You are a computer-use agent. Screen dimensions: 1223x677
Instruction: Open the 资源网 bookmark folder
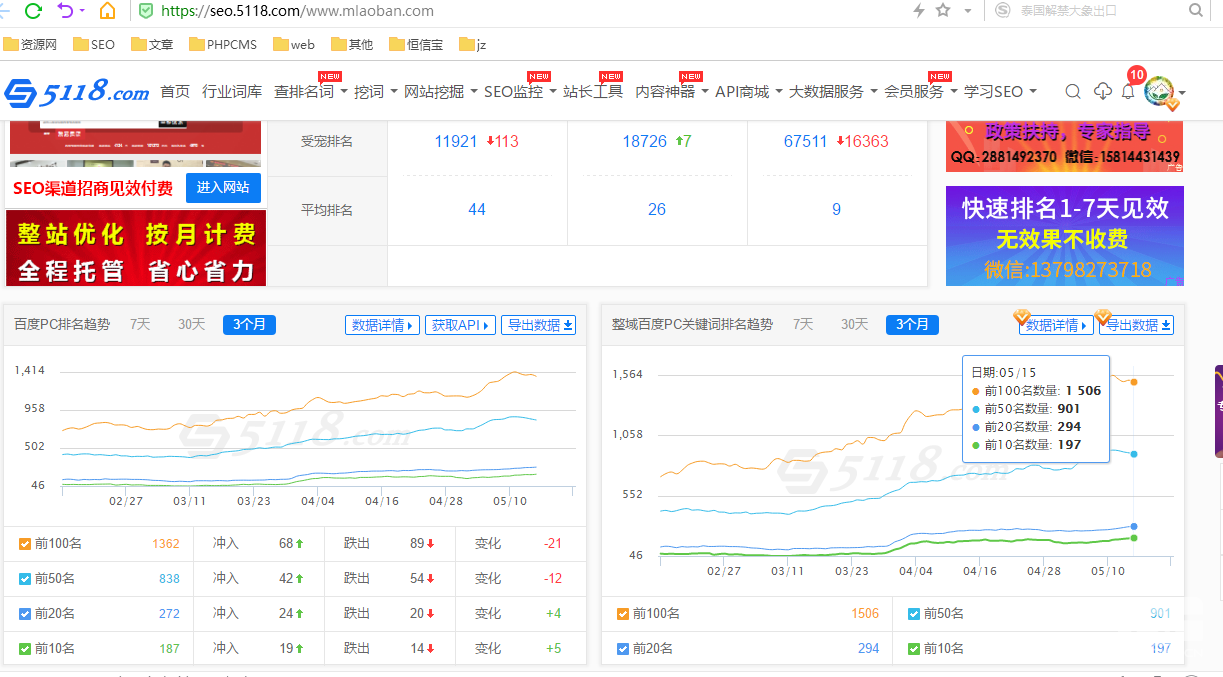(x=30, y=44)
